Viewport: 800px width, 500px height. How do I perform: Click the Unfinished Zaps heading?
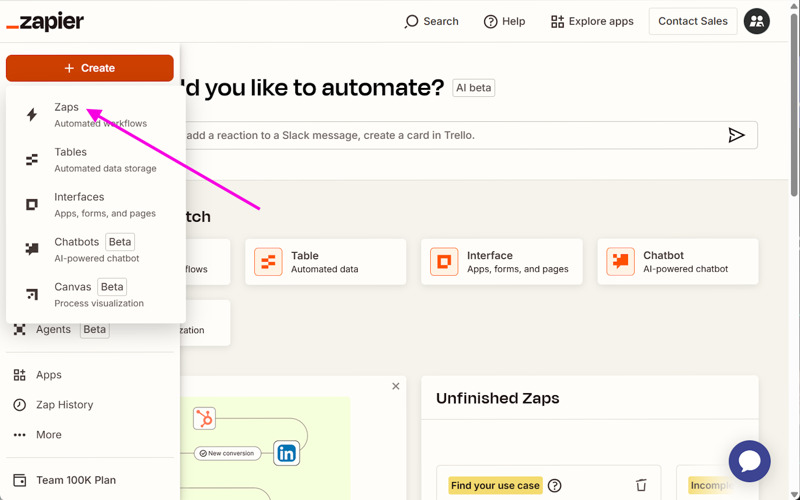pyautogui.click(x=497, y=398)
